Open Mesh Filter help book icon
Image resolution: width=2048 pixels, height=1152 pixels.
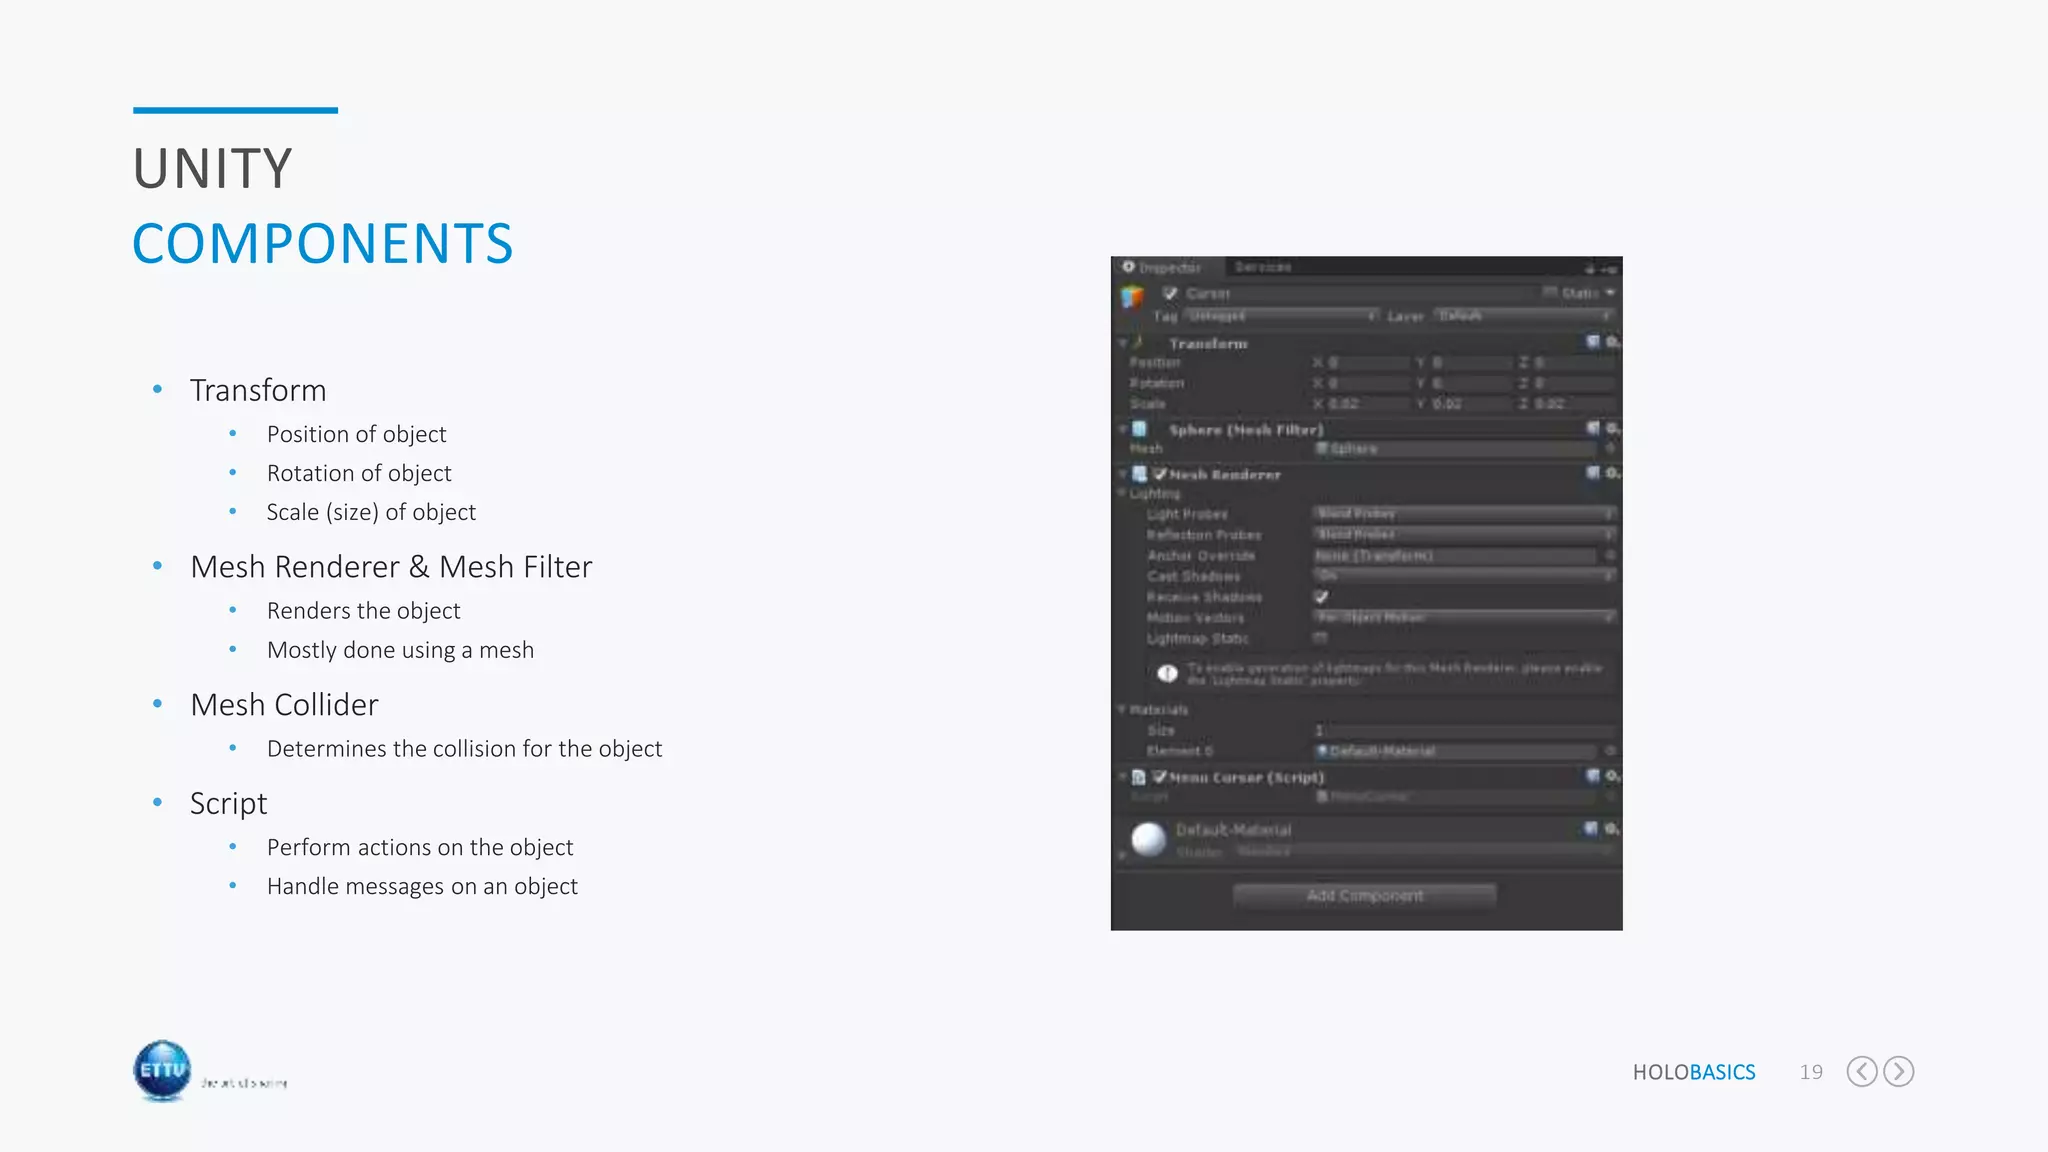[x=1593, y=428]
